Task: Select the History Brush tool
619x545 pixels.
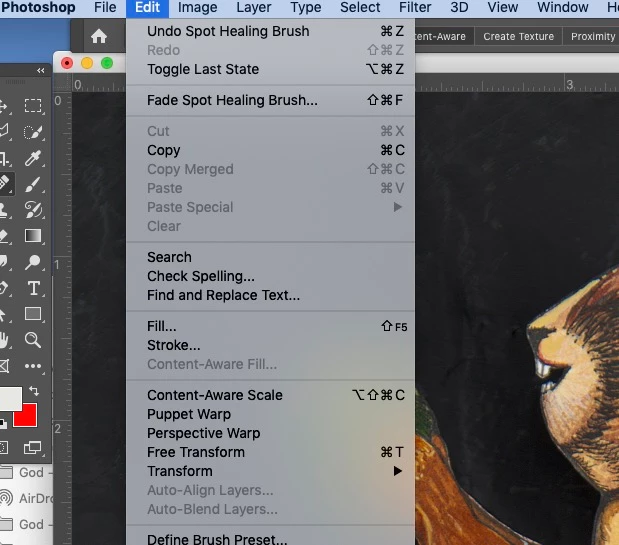Action: (x=33, y=210)
